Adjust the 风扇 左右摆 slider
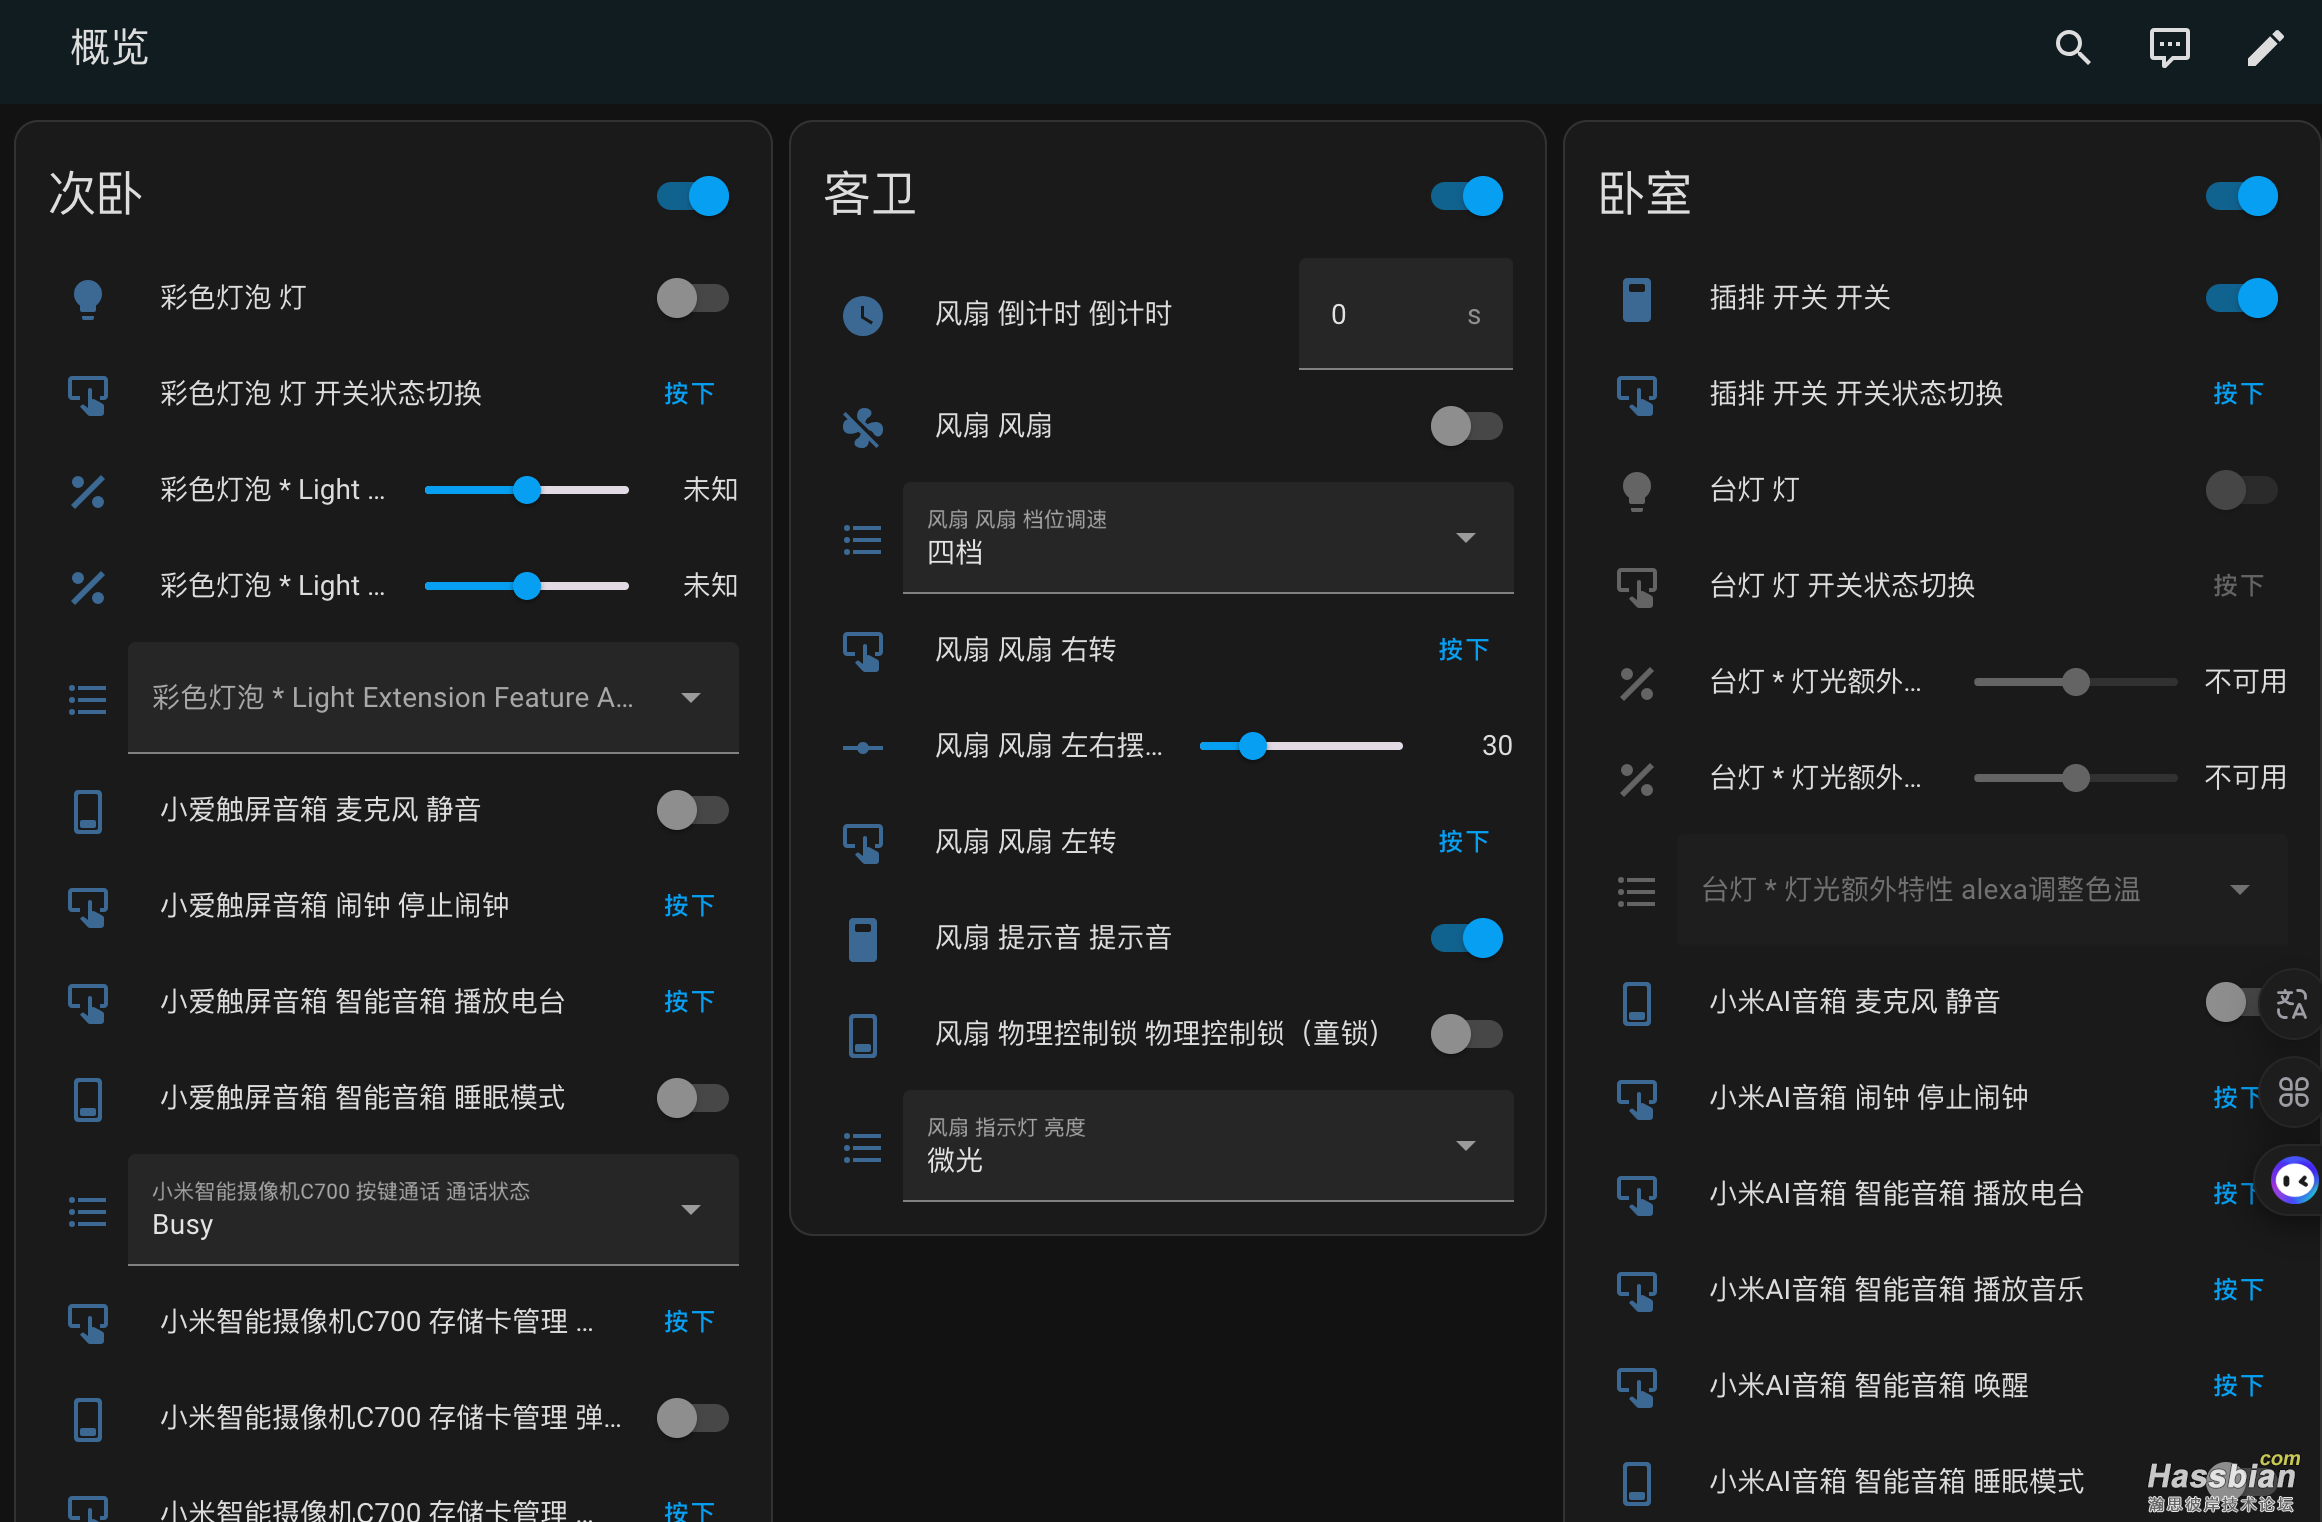 click(1253, 745)
